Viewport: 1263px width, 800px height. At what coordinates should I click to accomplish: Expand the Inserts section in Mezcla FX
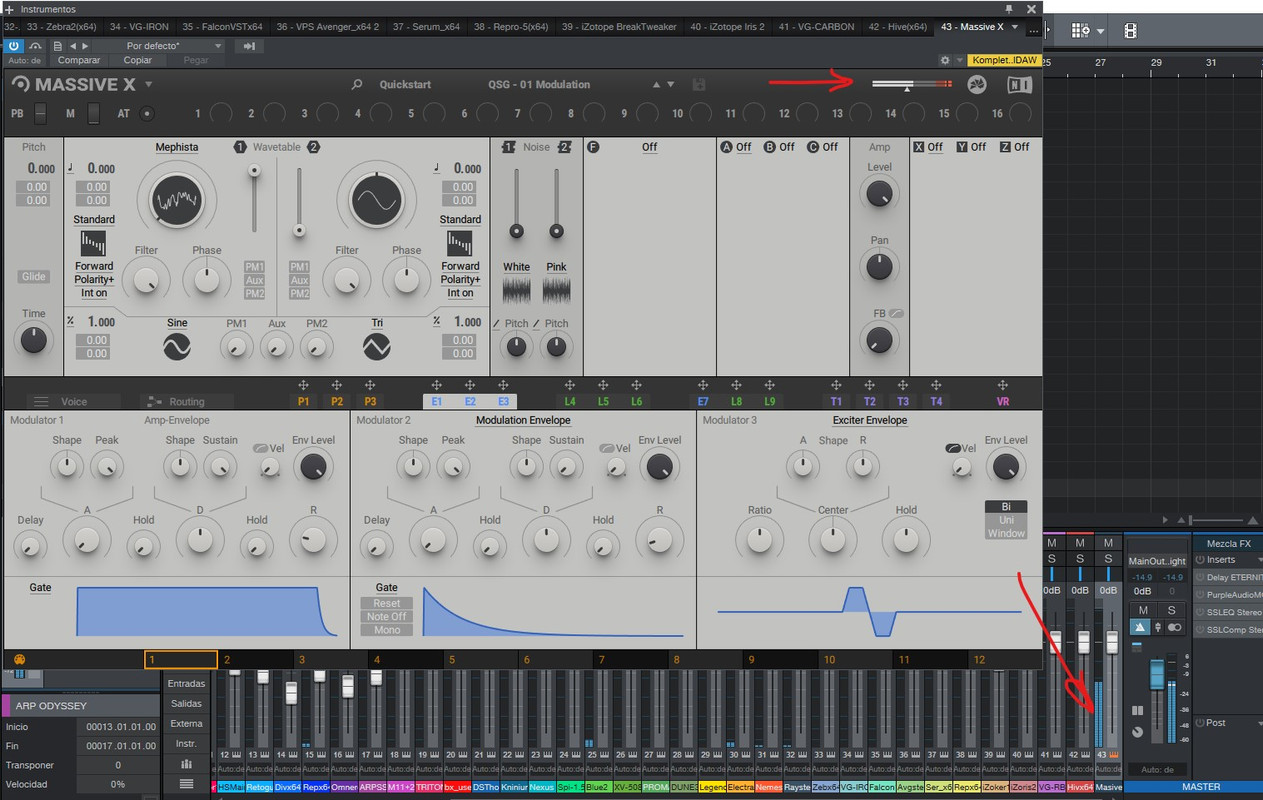coord(1260,560)
